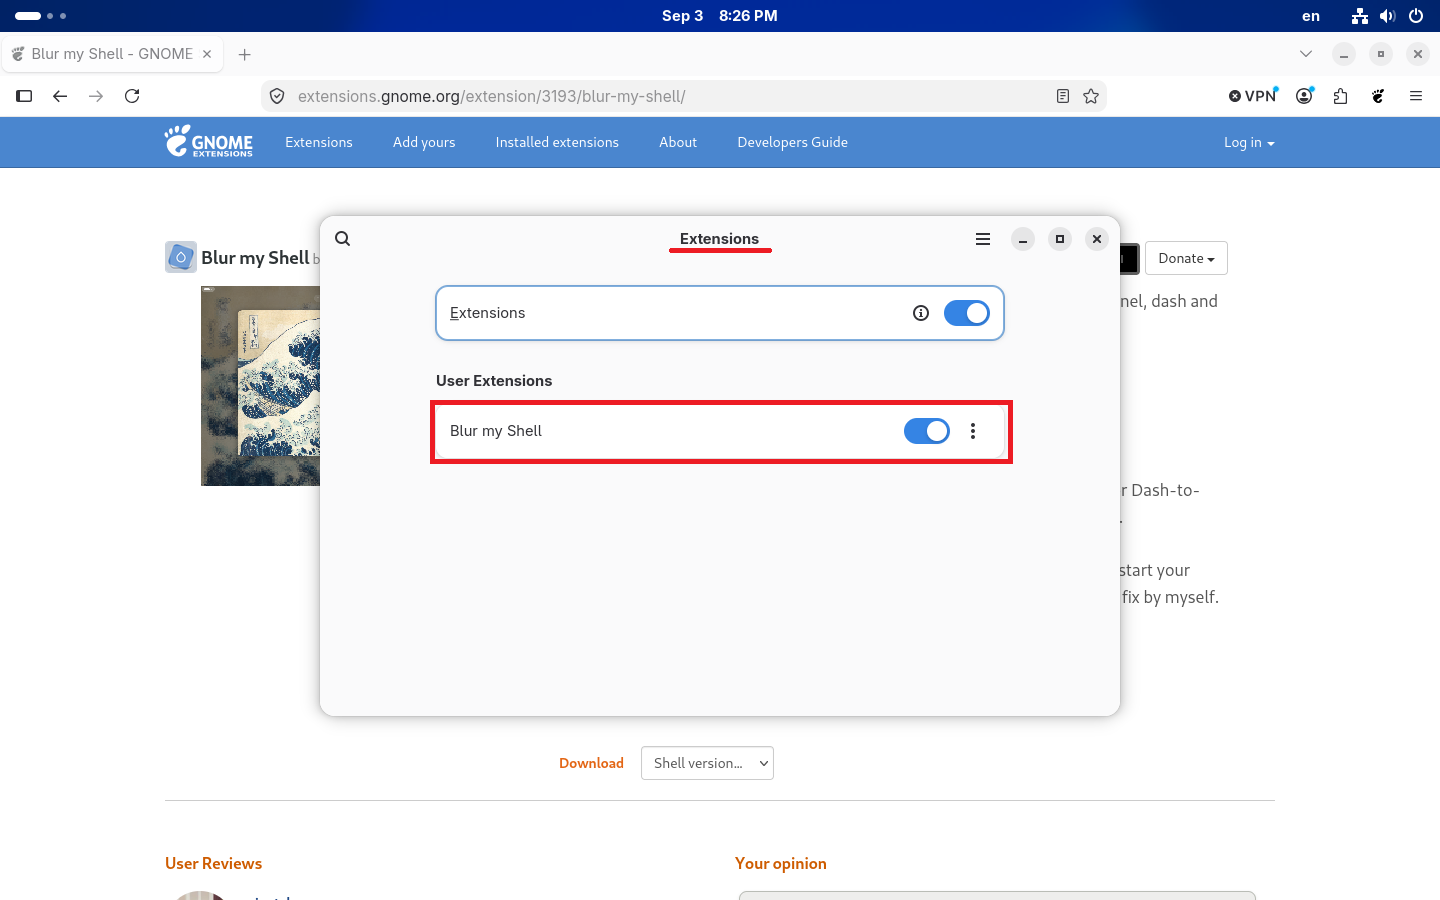Click the network status icon
1440x900 pixels.
click(1359, 16)
